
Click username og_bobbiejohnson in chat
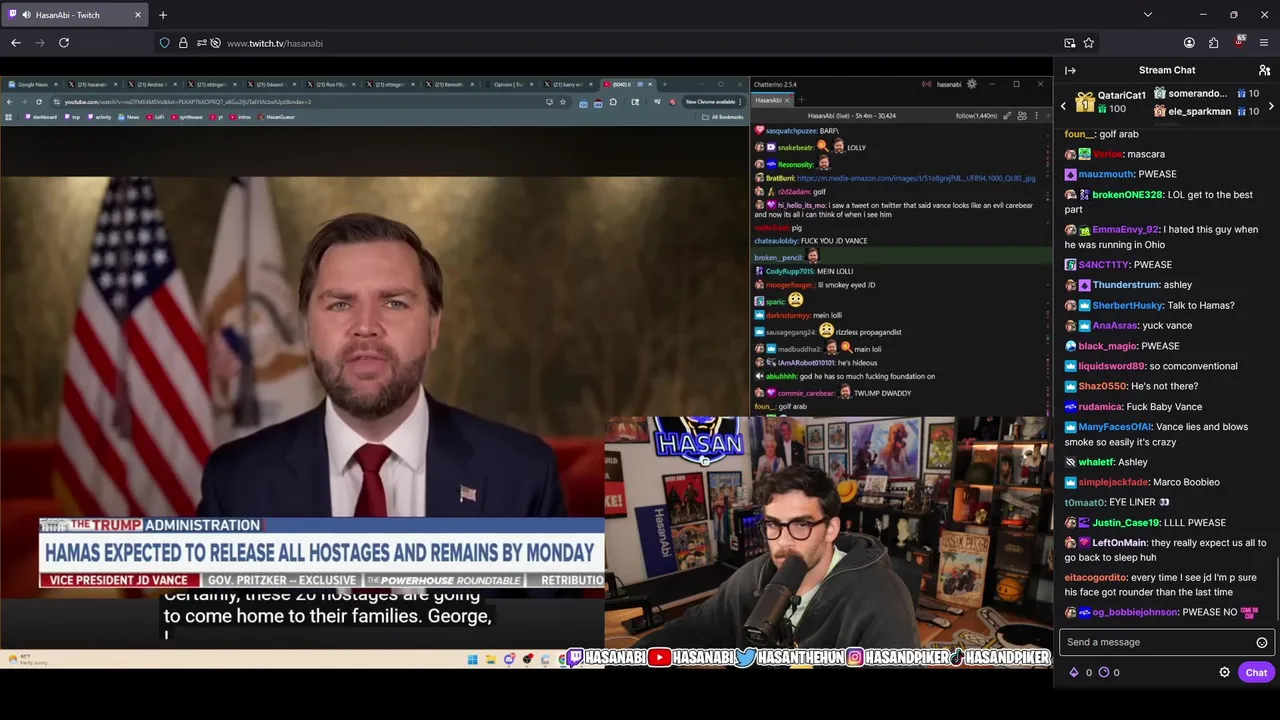click(x=1135, y=612)
